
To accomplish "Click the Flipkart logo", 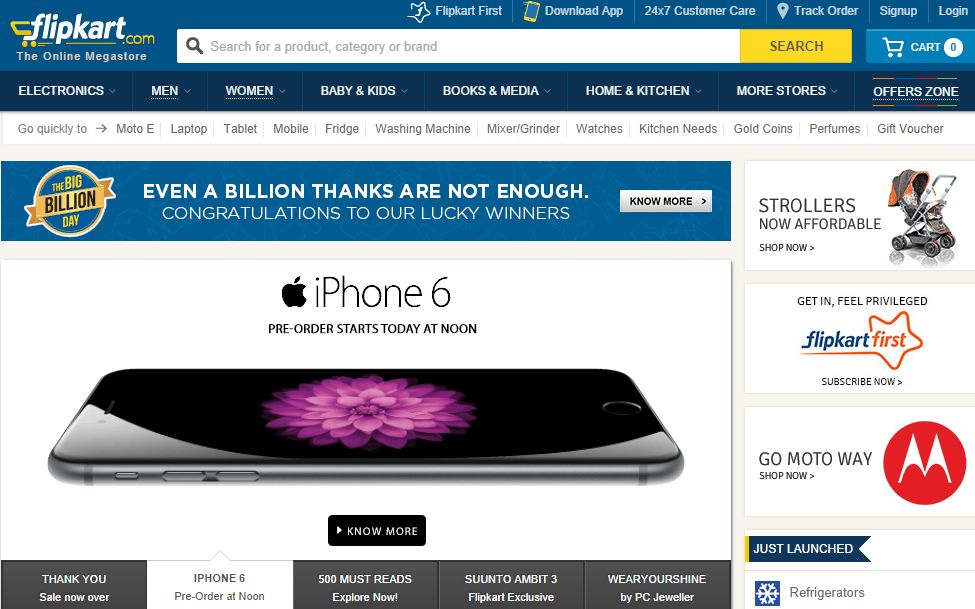I will click(x=83, y=38).
